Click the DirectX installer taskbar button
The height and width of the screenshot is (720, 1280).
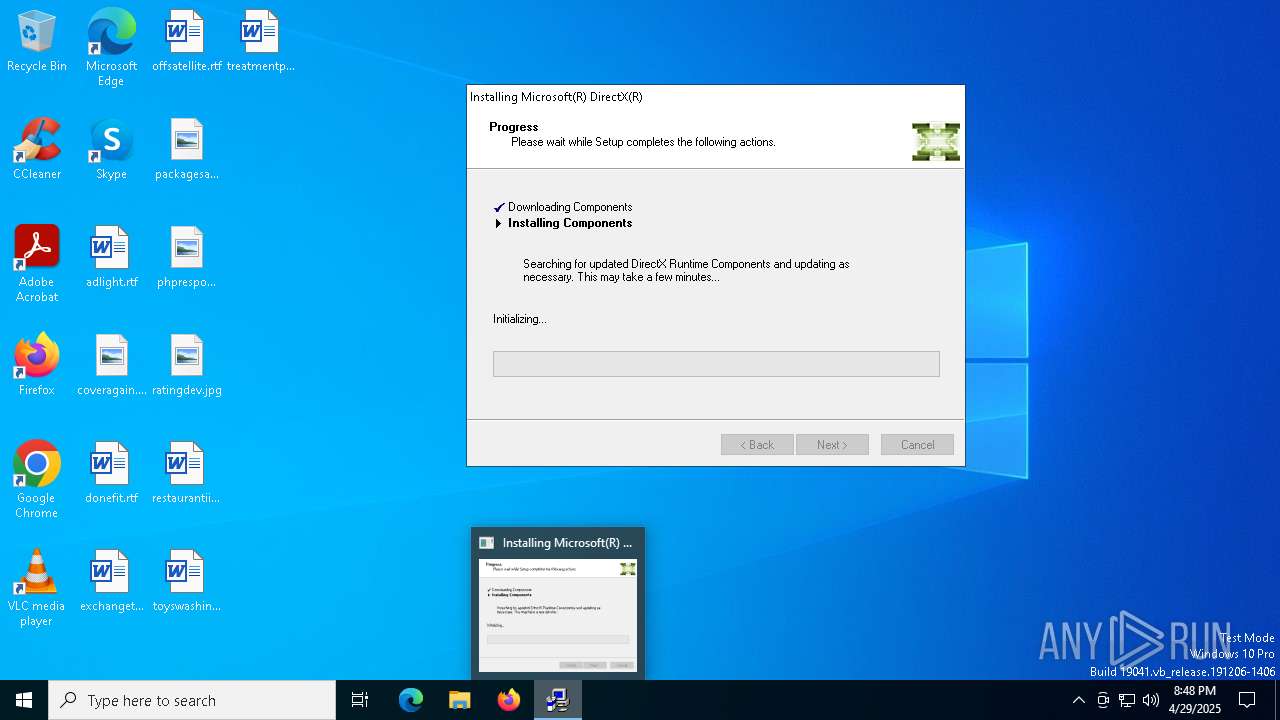(558, 700)
